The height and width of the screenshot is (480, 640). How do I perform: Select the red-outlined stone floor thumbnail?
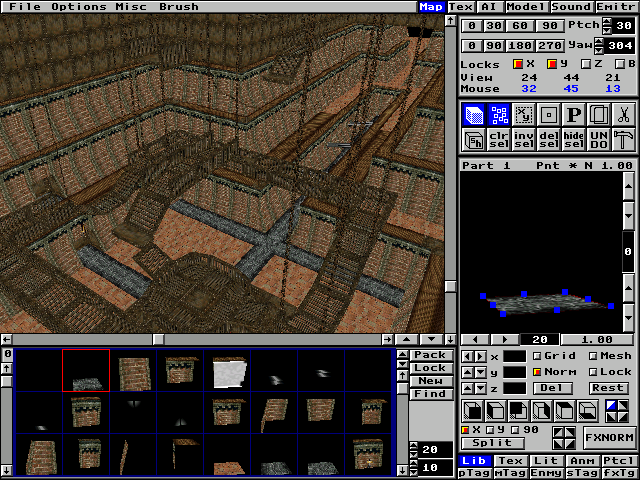click(x=86, y=370)
